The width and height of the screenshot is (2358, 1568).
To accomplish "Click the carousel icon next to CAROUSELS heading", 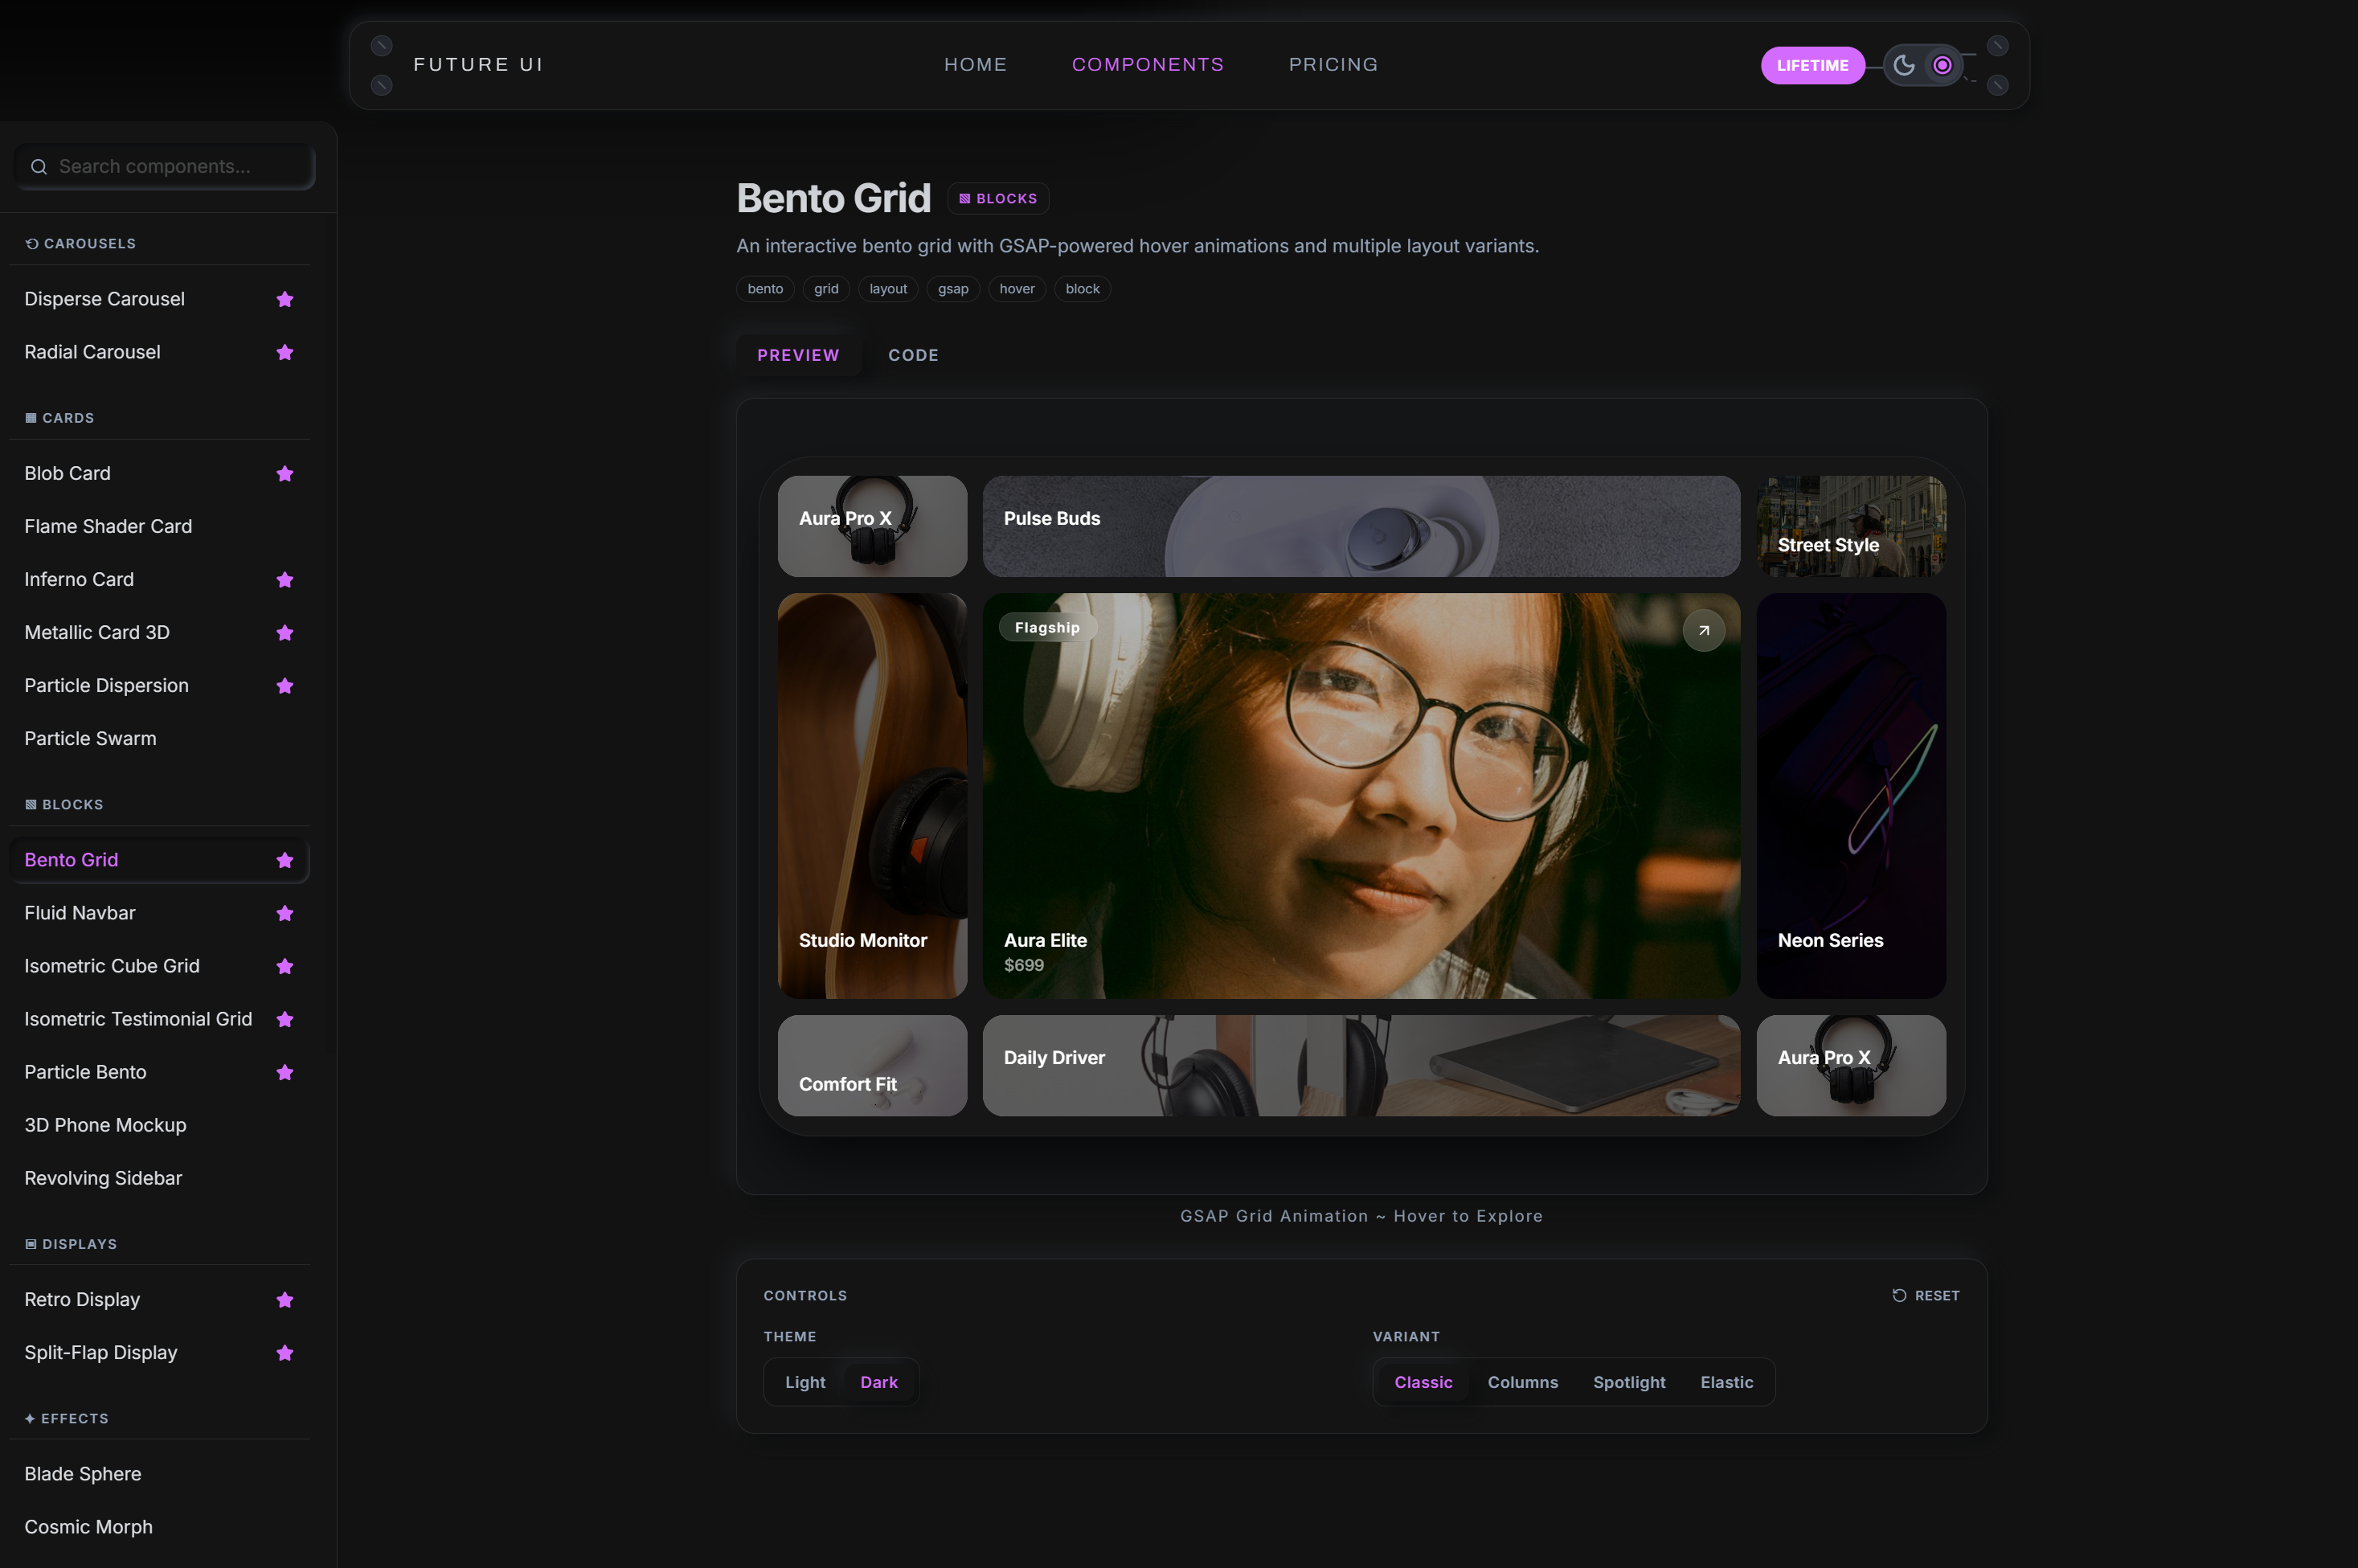I will point(33,243).
